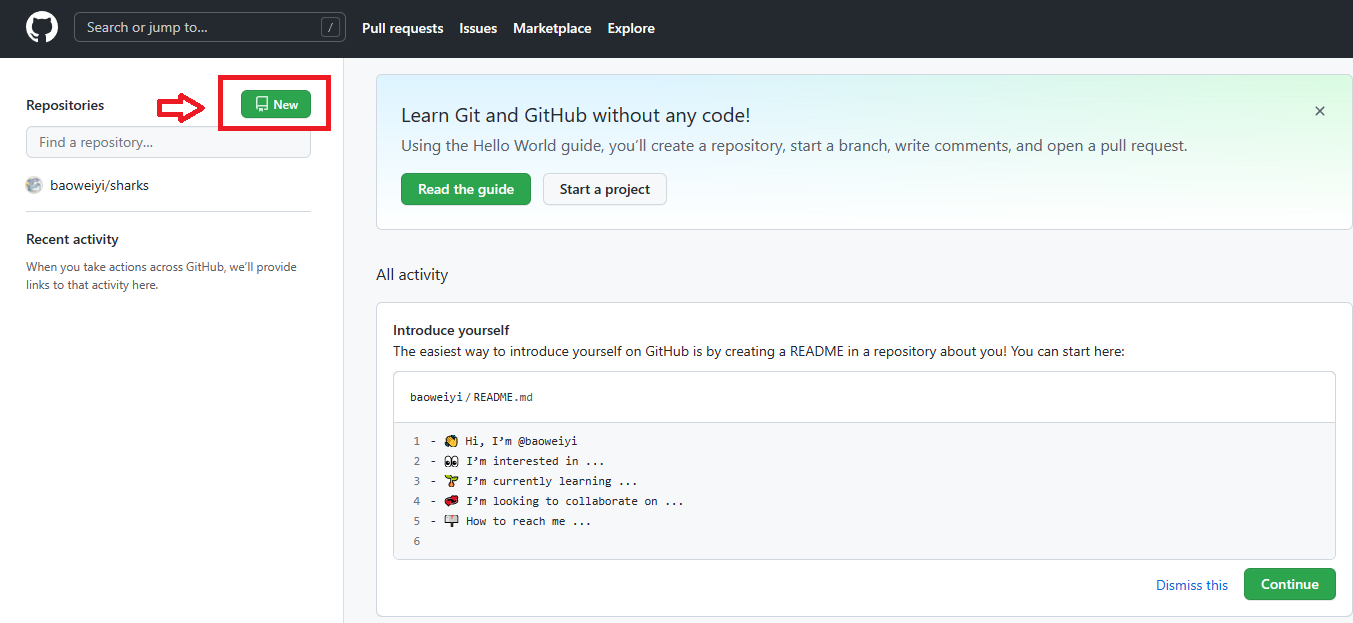Click the 'Read the guide' button

pos(466,189)
